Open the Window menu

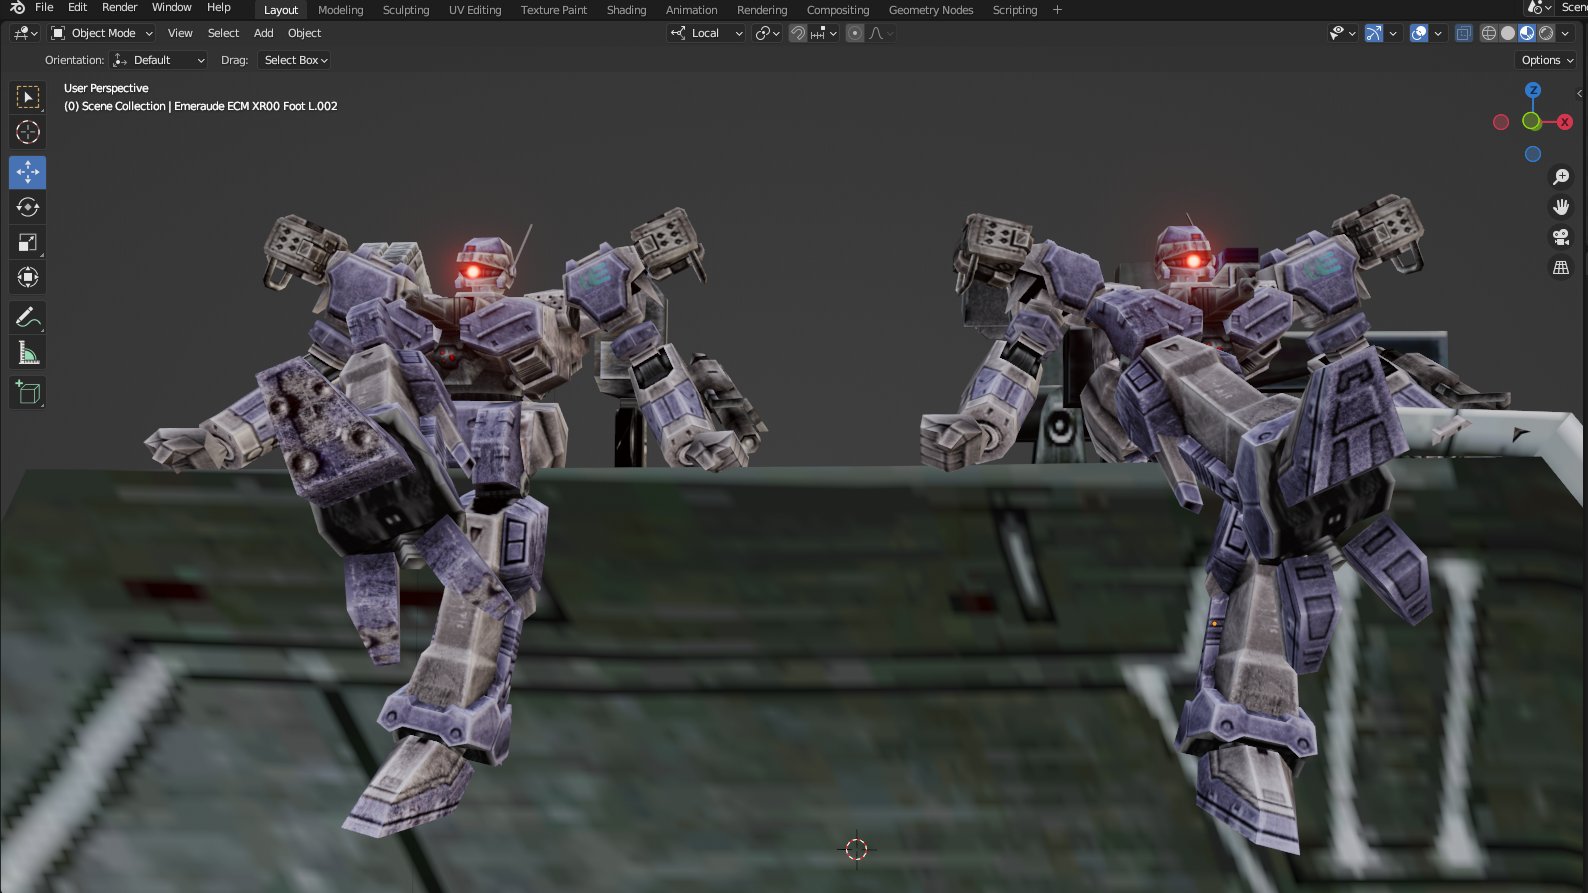click(171, 7)
